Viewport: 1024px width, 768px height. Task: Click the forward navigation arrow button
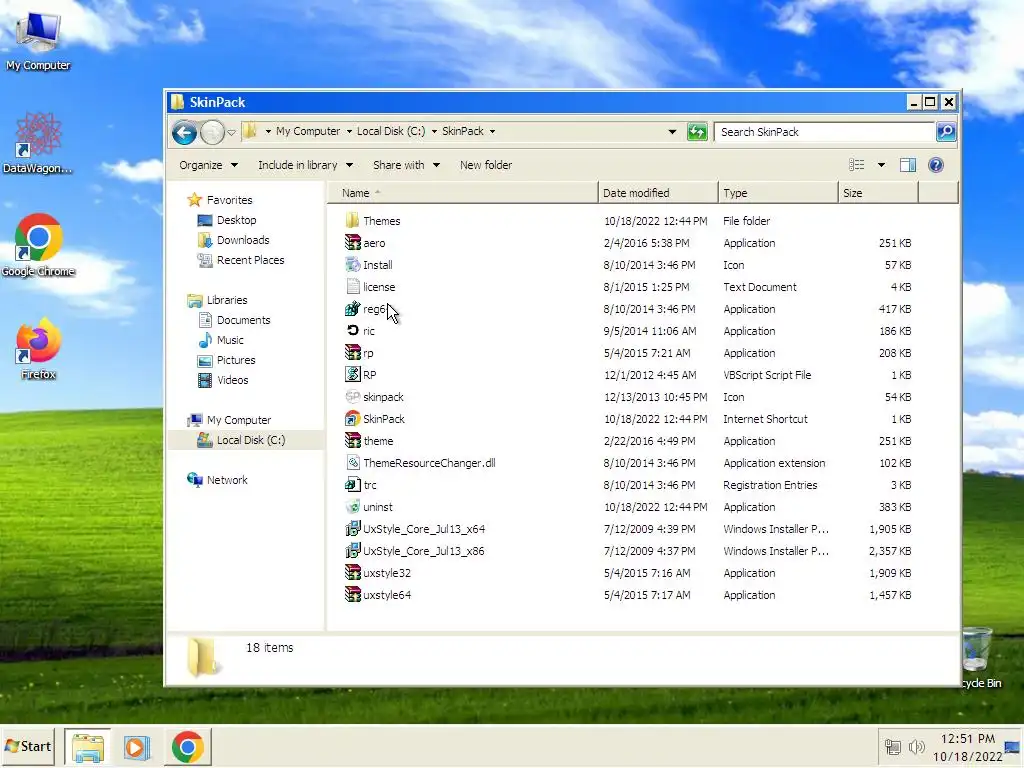point(212,133)
